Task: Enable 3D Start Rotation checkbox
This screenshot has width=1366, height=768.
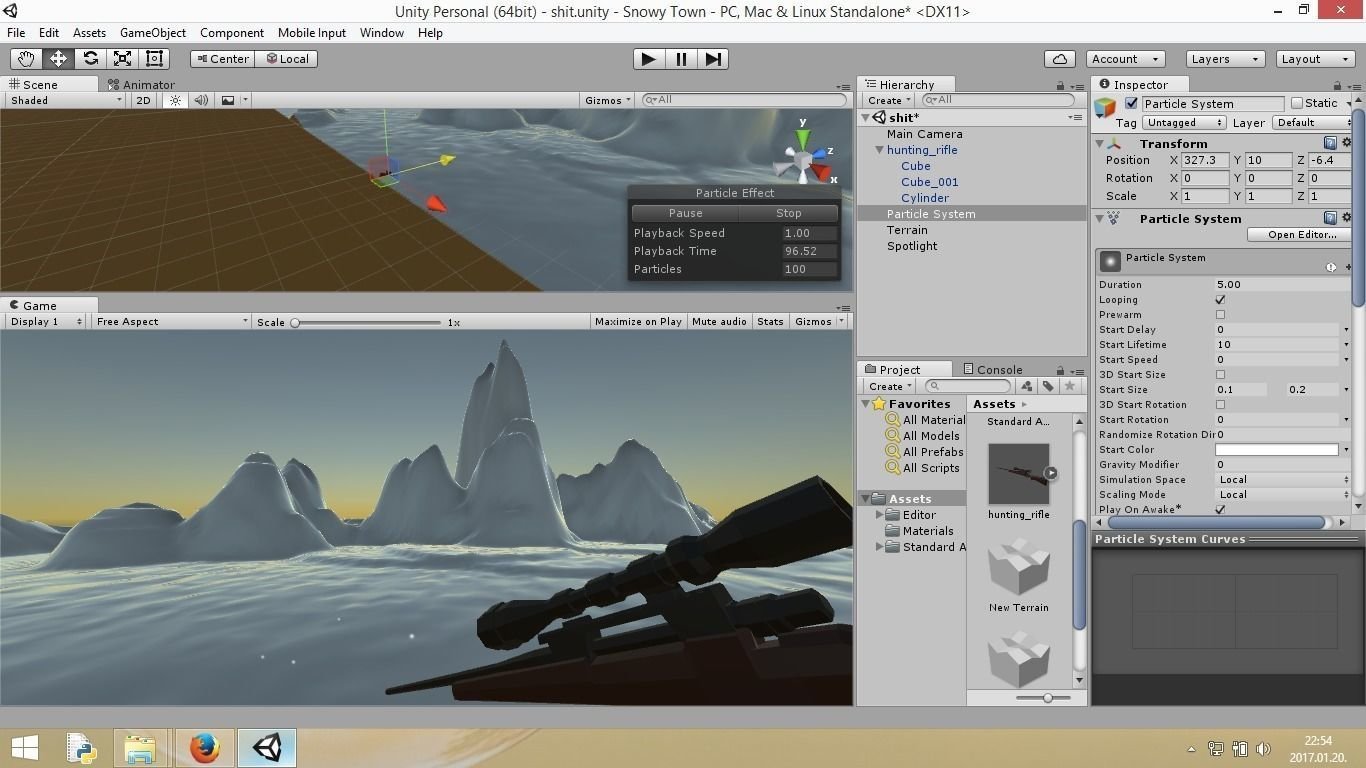Action: 1220,405
